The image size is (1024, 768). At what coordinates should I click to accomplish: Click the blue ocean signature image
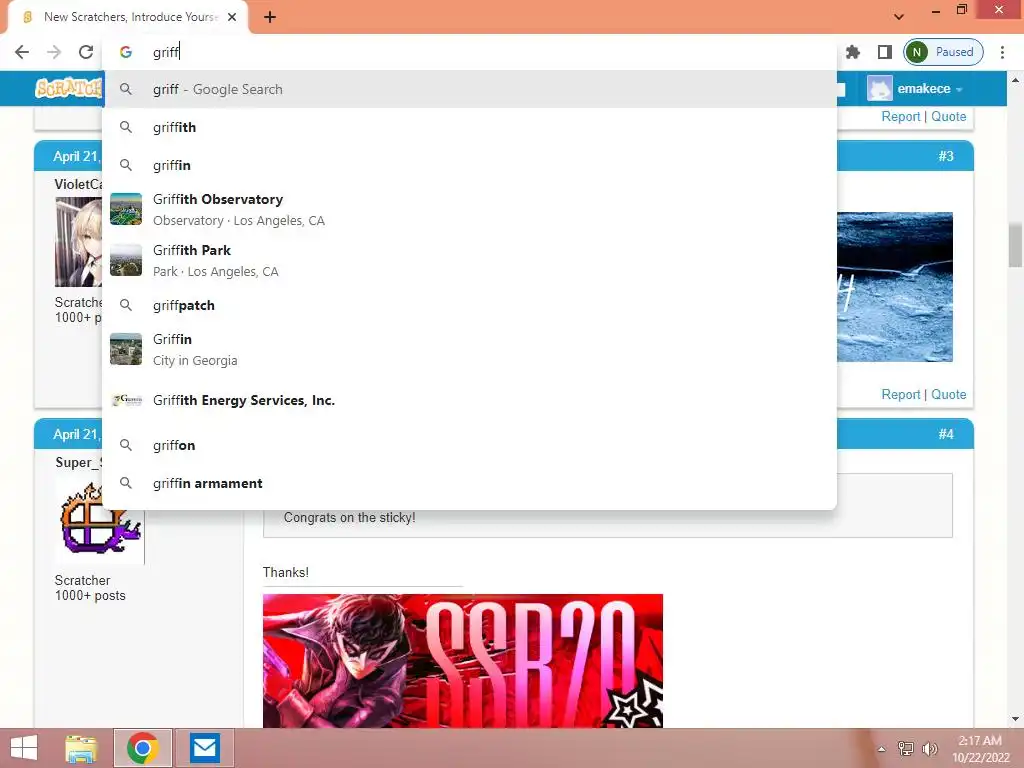click(895, 287)
